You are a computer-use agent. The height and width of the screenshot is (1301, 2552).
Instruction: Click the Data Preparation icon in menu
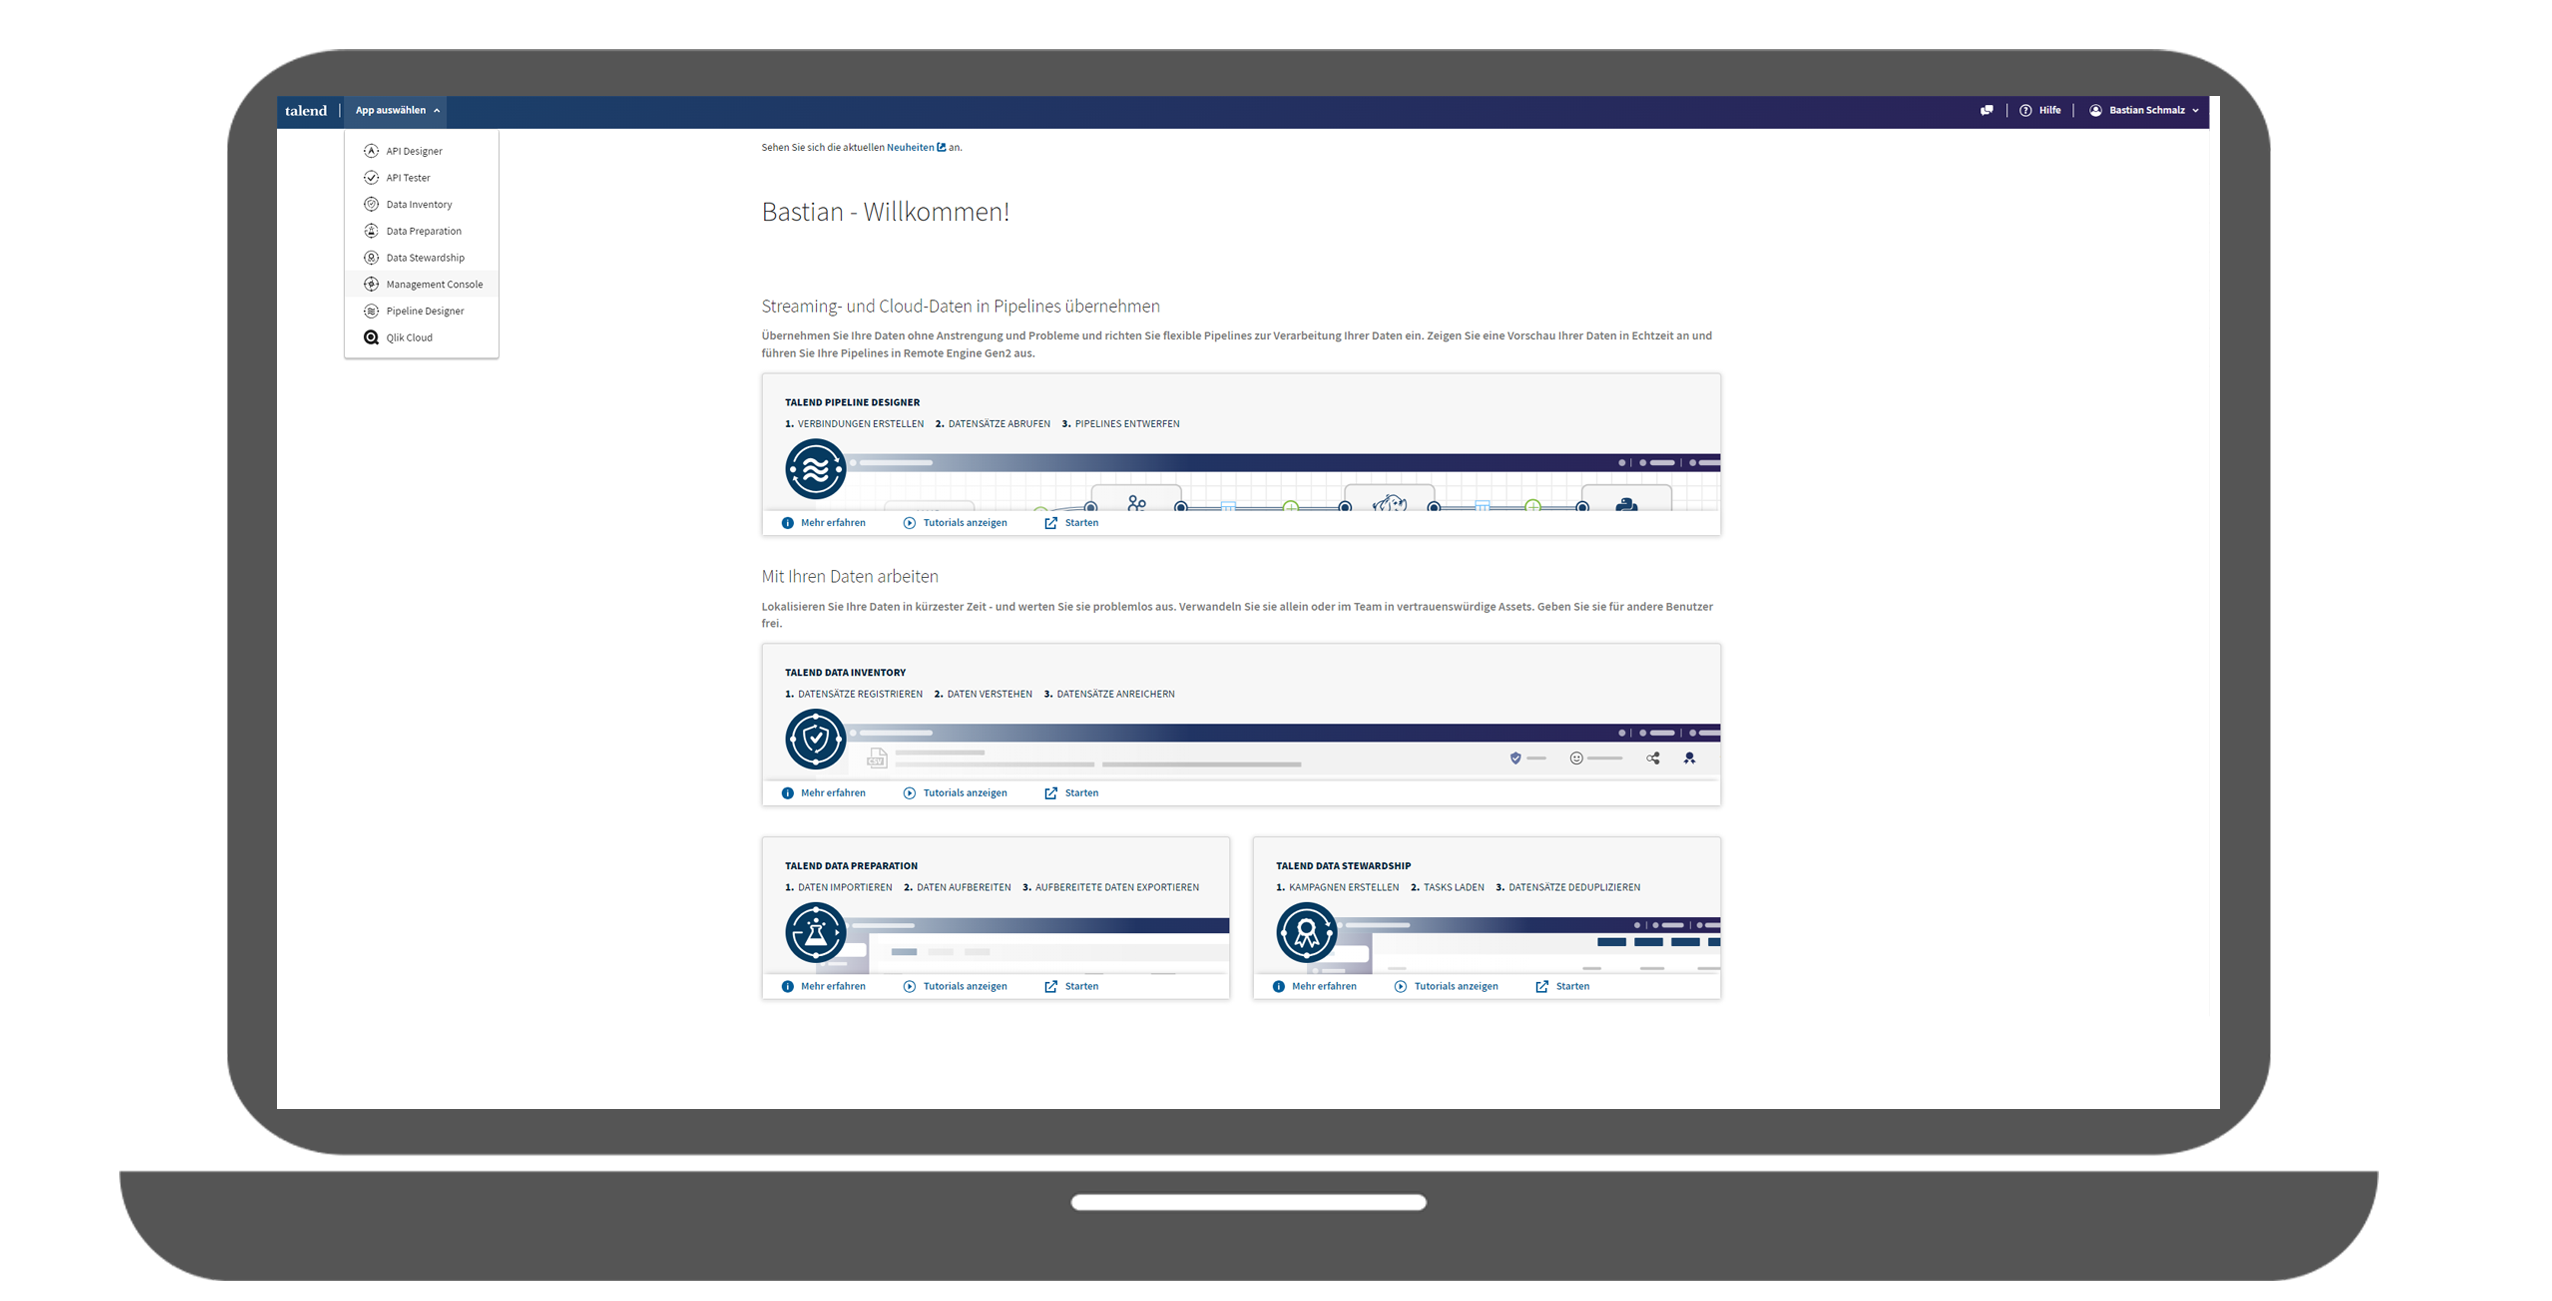coord(368,231)
